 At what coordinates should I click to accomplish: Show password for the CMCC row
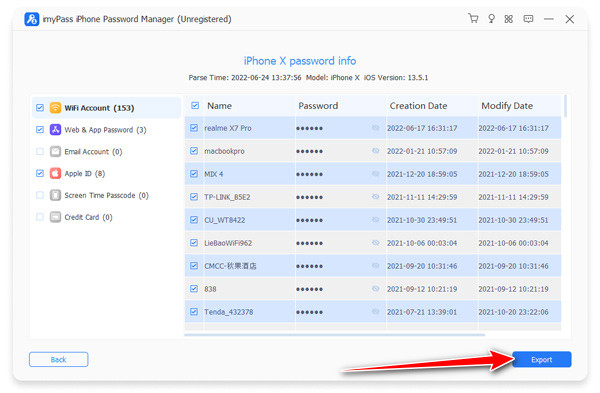(x=375, y=266)
